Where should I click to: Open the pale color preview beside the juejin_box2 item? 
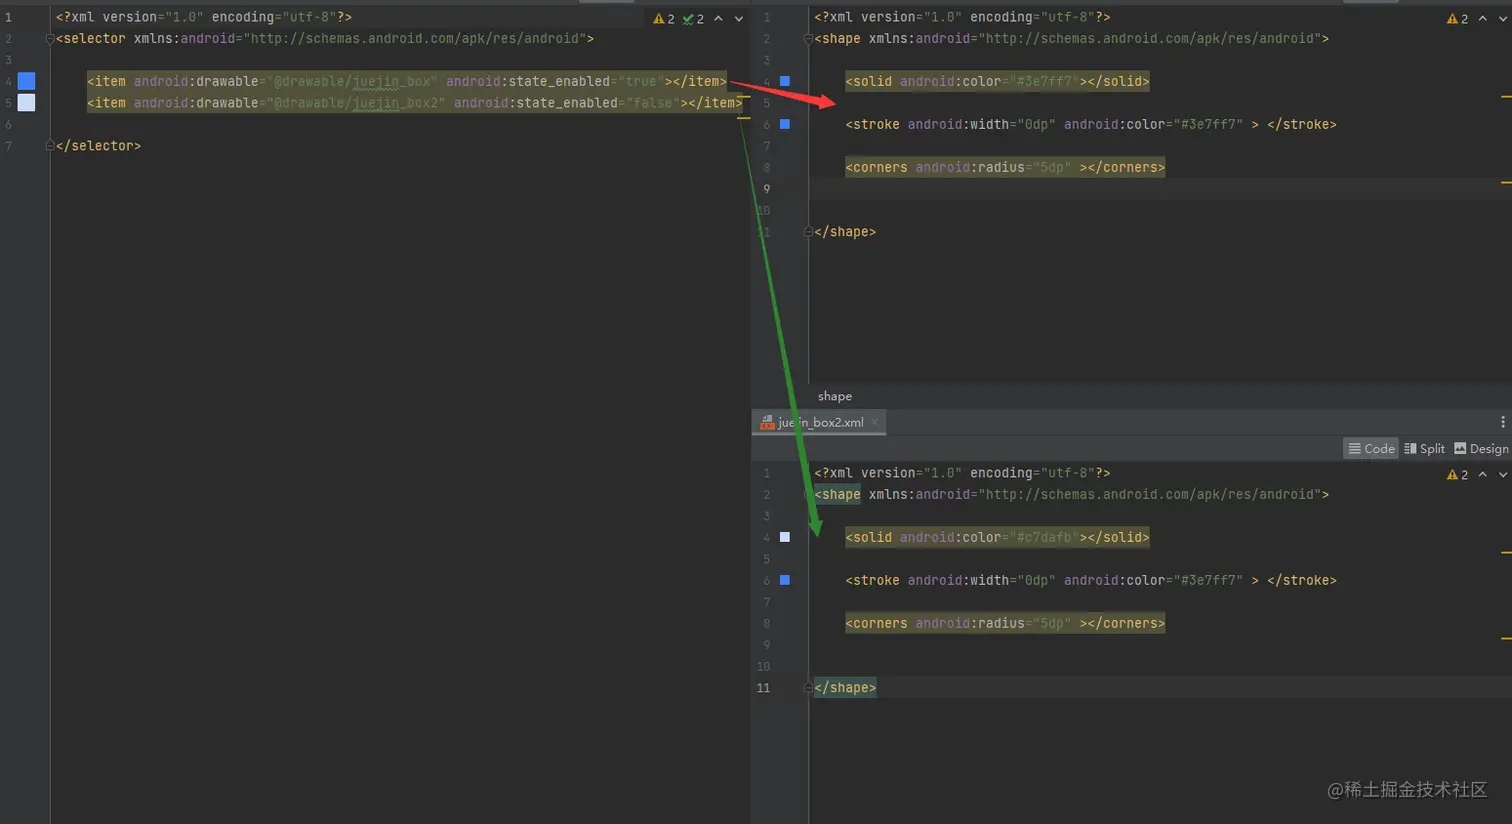coord(27,102)
